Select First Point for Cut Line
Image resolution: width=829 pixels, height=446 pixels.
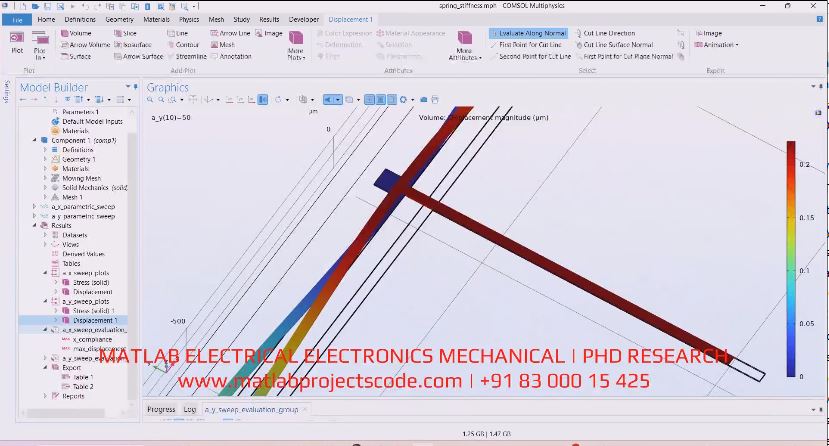coord(527,45)
